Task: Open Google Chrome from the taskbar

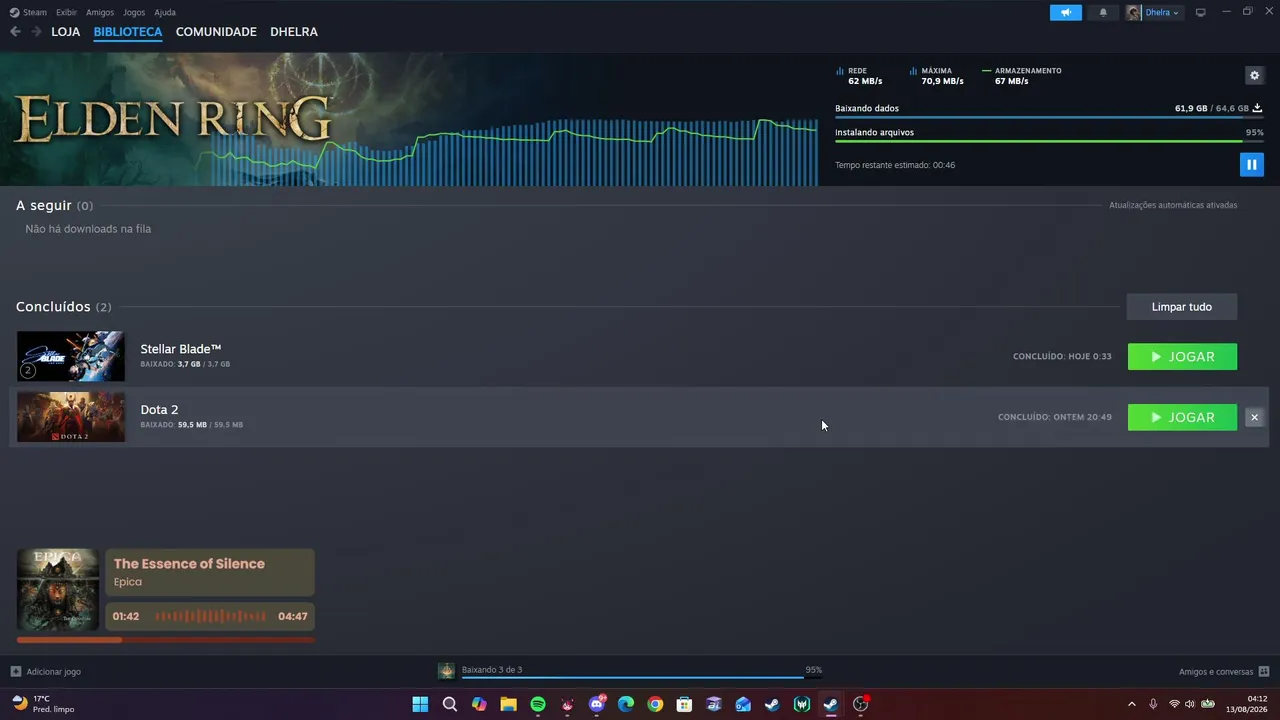Action: 655,704
